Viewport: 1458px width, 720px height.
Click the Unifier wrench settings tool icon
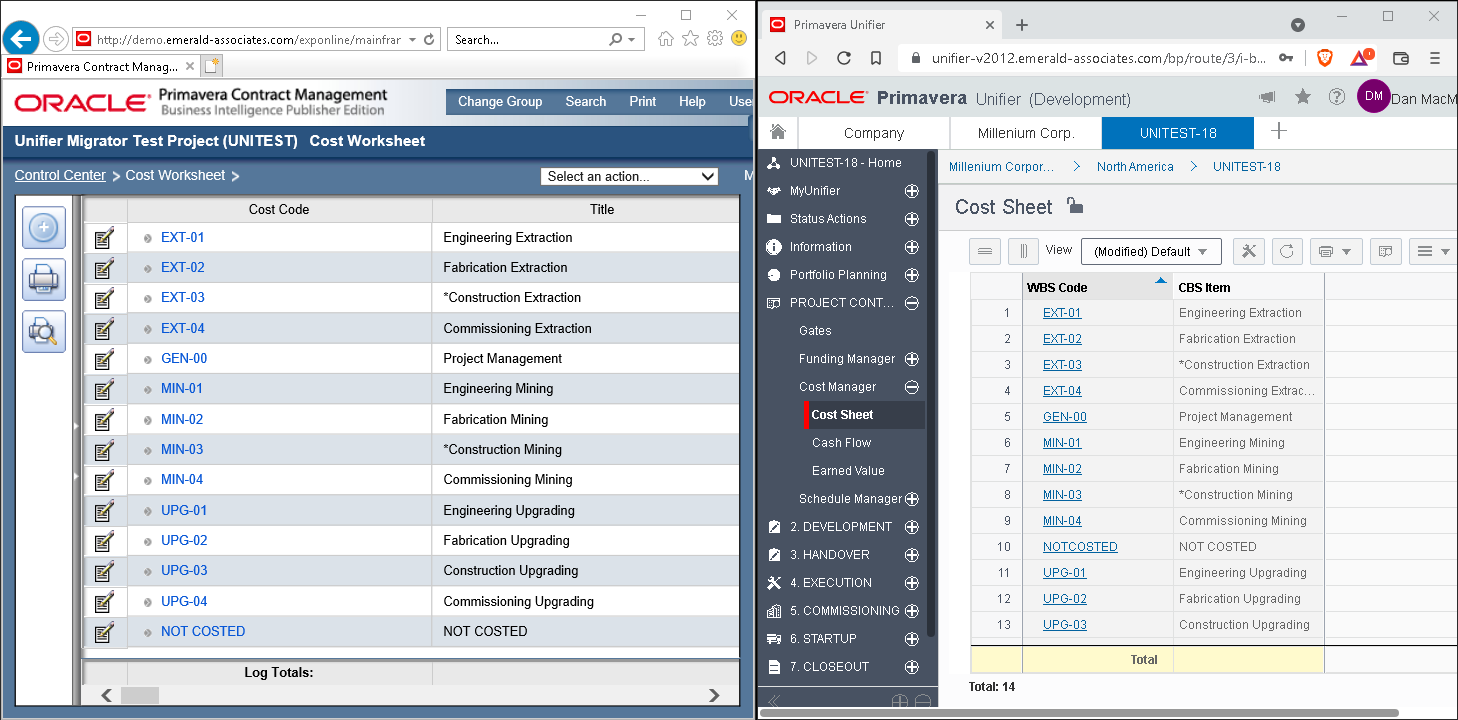[x=1248, y=251]
